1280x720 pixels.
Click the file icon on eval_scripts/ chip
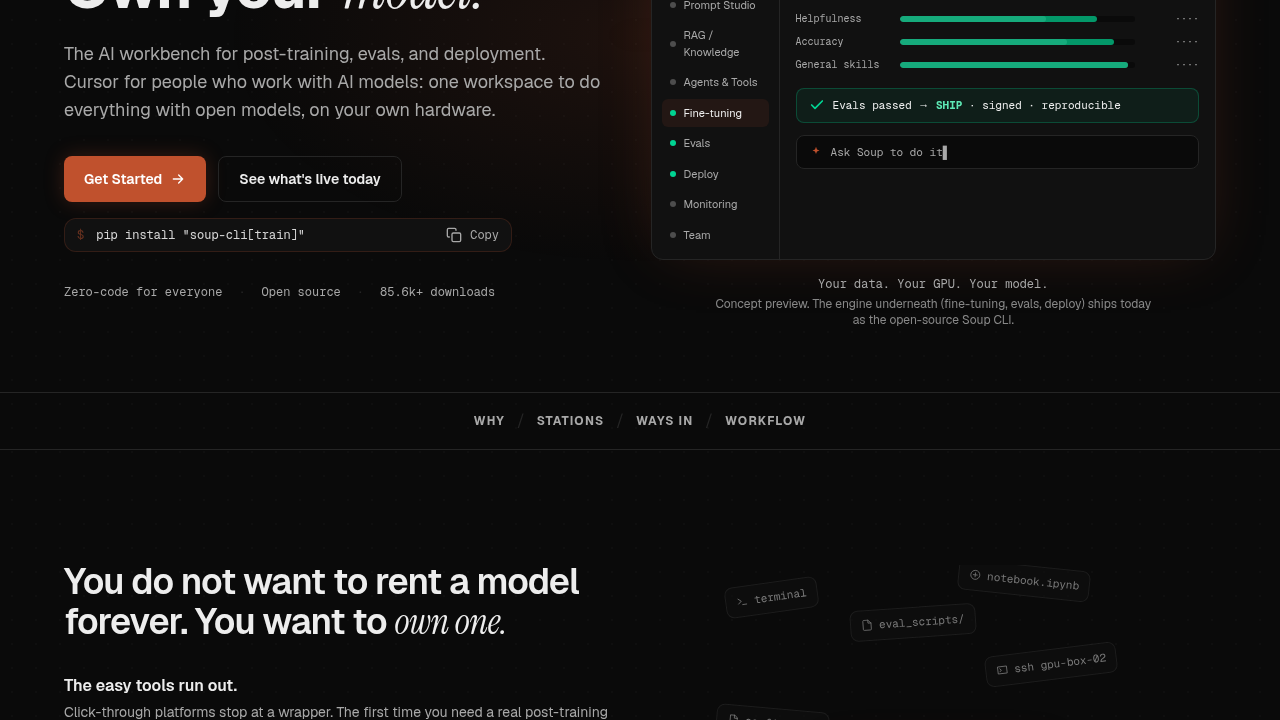pos(867,625)
